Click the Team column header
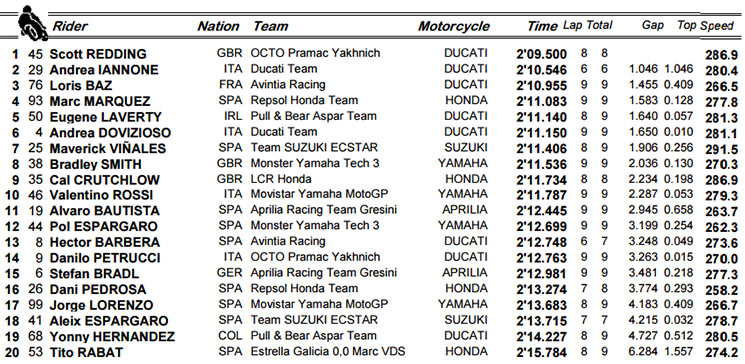Image resolution: width=745 pixels, height=364 pixels. coord(270,26)
